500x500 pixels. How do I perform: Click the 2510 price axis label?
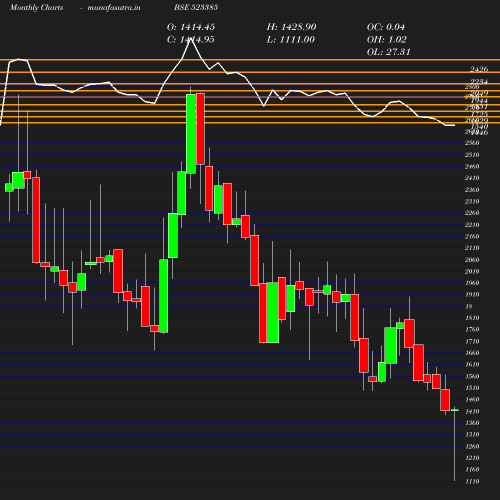click(472, 155)
